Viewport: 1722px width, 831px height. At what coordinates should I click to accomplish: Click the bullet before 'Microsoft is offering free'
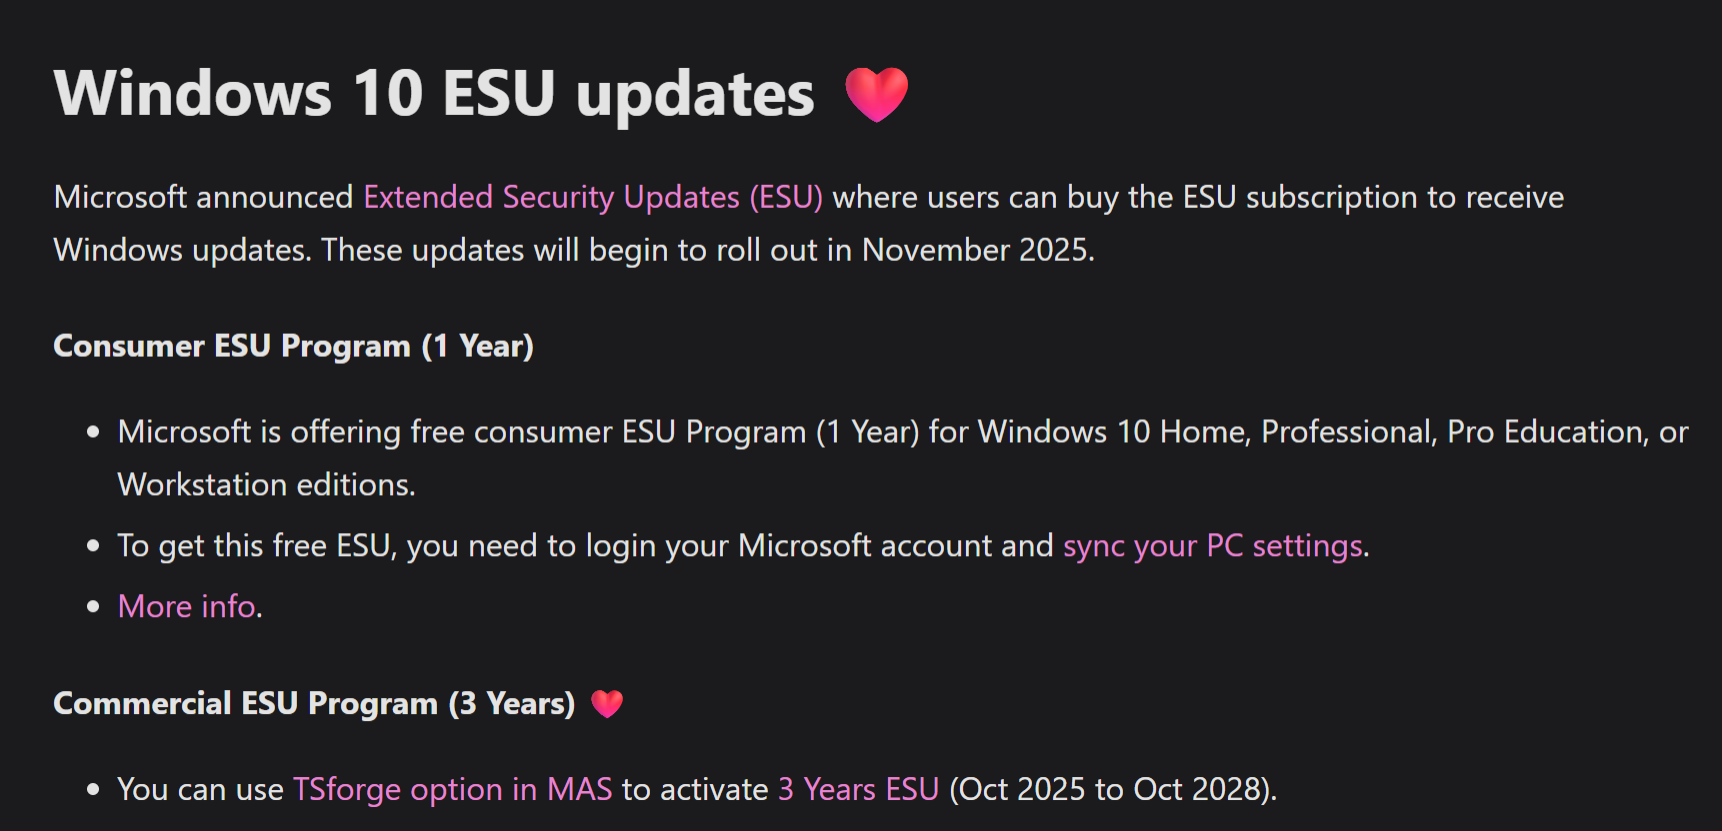pyautogui.click(x=93, y=432)
